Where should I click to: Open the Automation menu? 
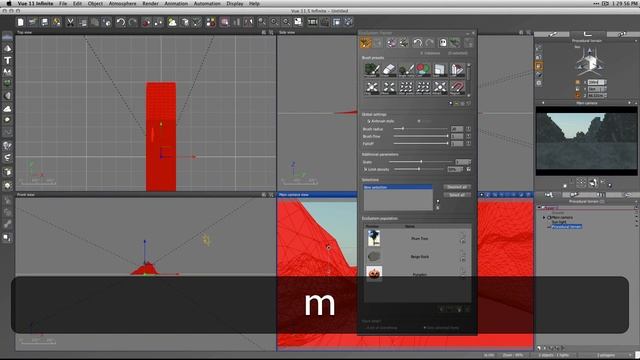[x=207, y=3]
